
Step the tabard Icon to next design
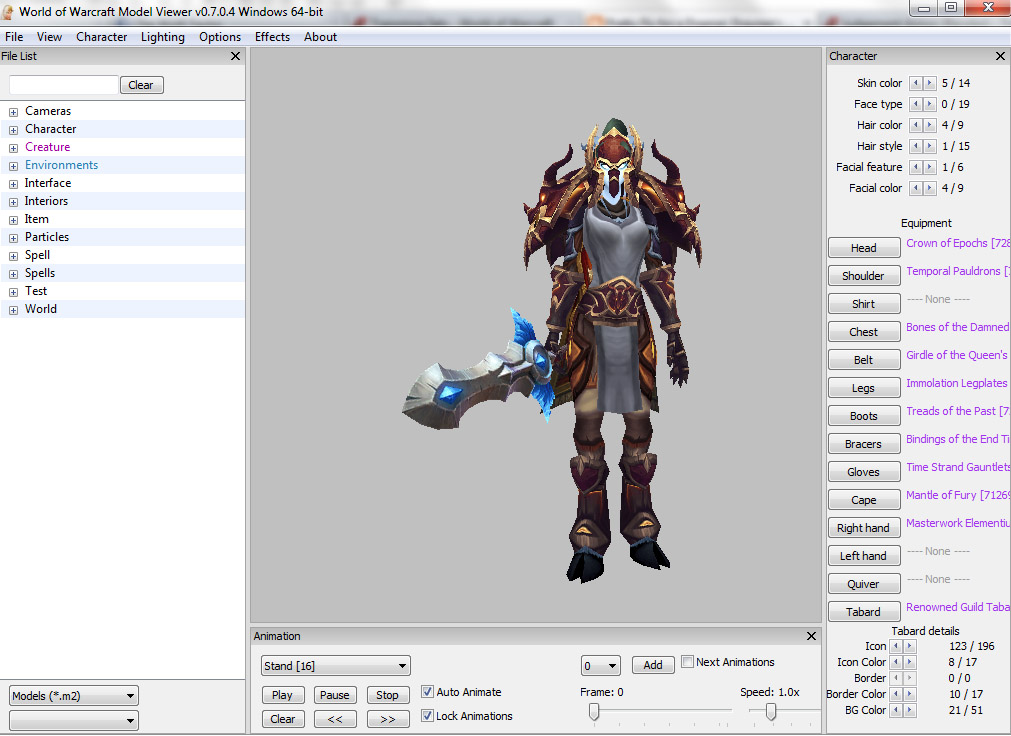(911, 646)
